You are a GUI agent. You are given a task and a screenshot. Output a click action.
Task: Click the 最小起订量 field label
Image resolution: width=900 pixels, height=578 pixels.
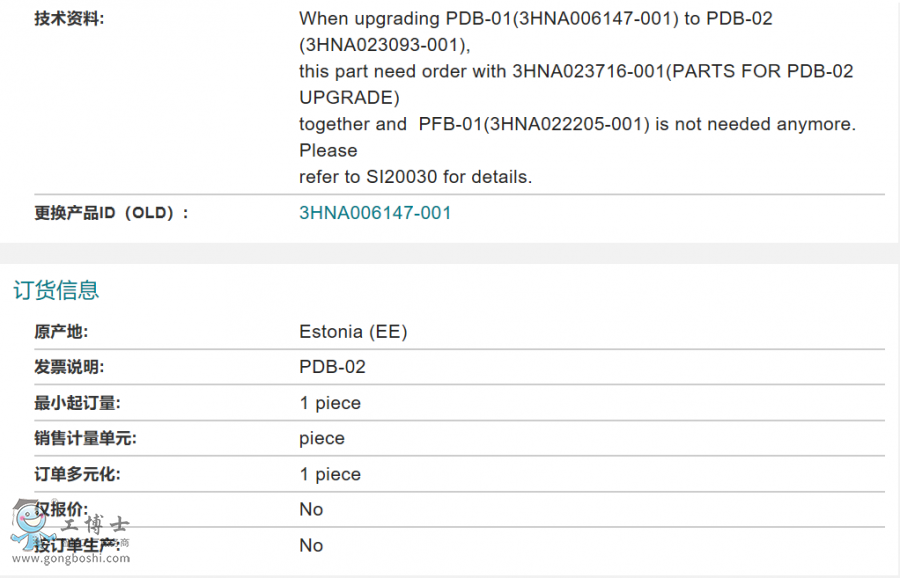coord(77,403)
